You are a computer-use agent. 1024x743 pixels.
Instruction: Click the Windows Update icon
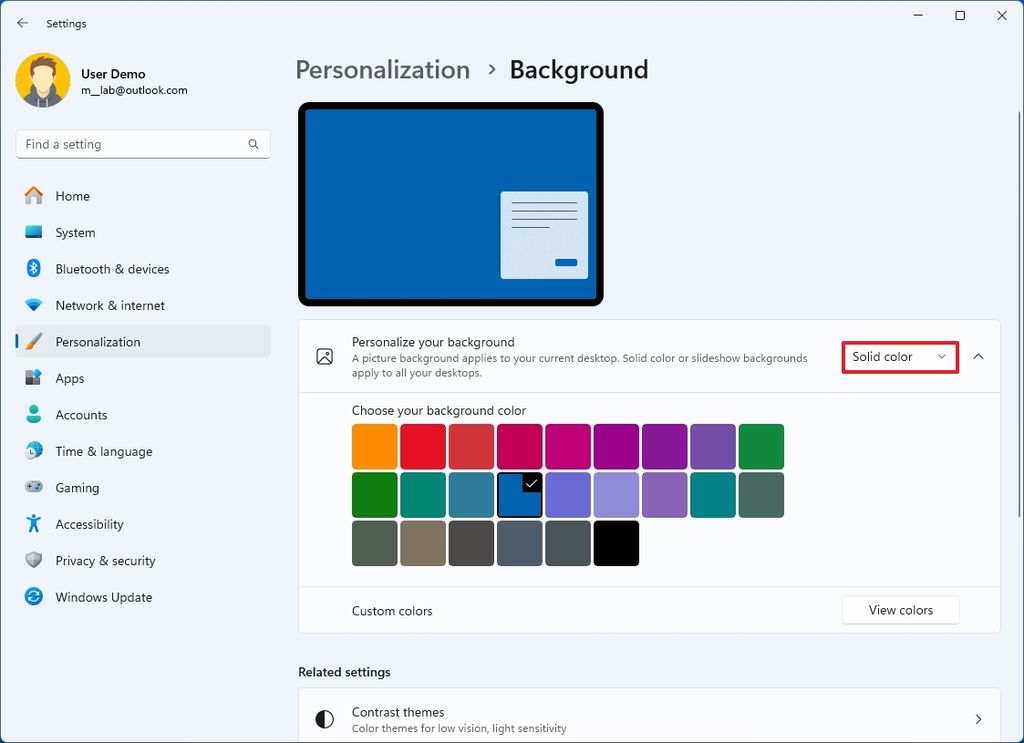[34, 597]
